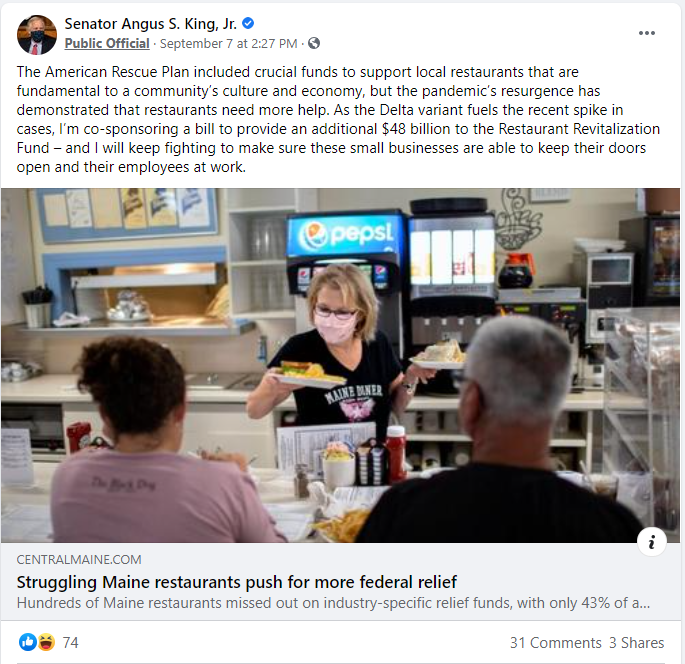
Task: Open the September 7 at 2:27 PM timestamp
Action: click(228, 44)
